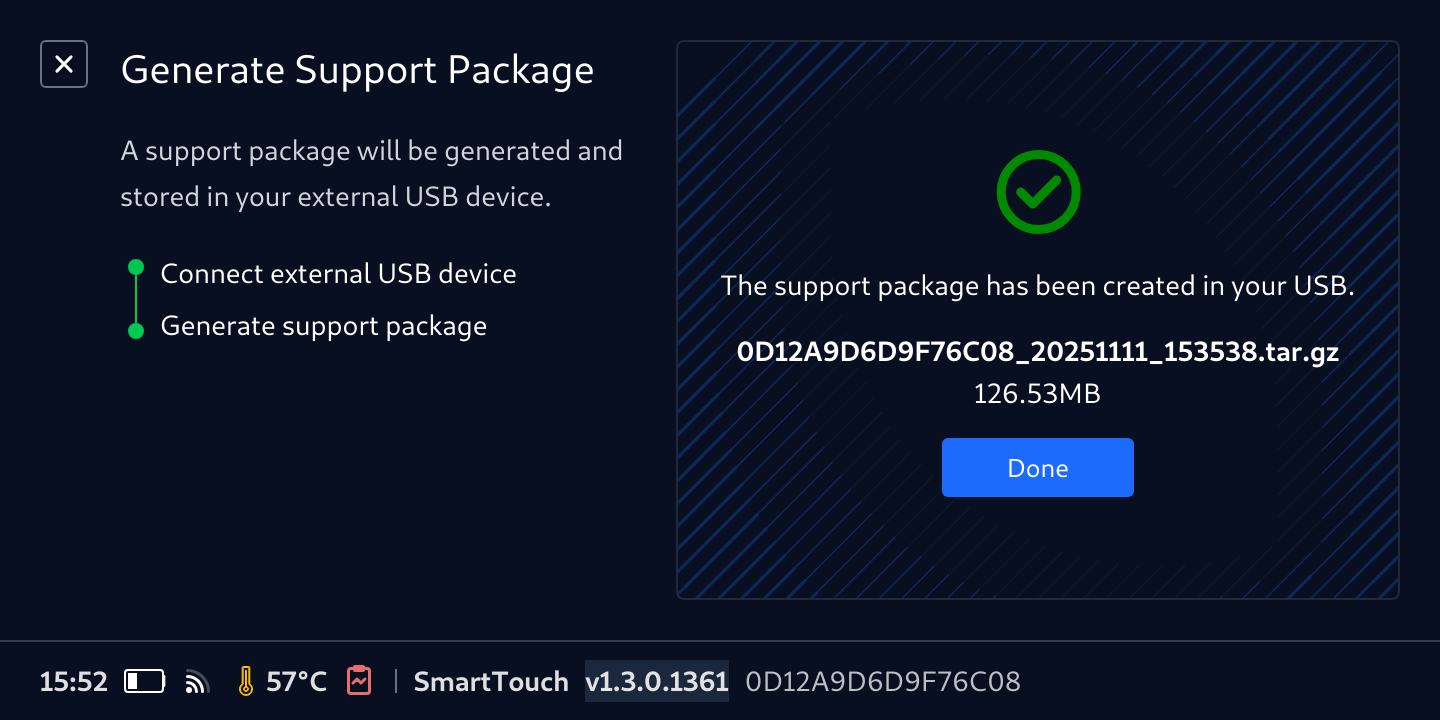Click the 15:52 clock in status bar
The image size is (1440, 720).
73,682
